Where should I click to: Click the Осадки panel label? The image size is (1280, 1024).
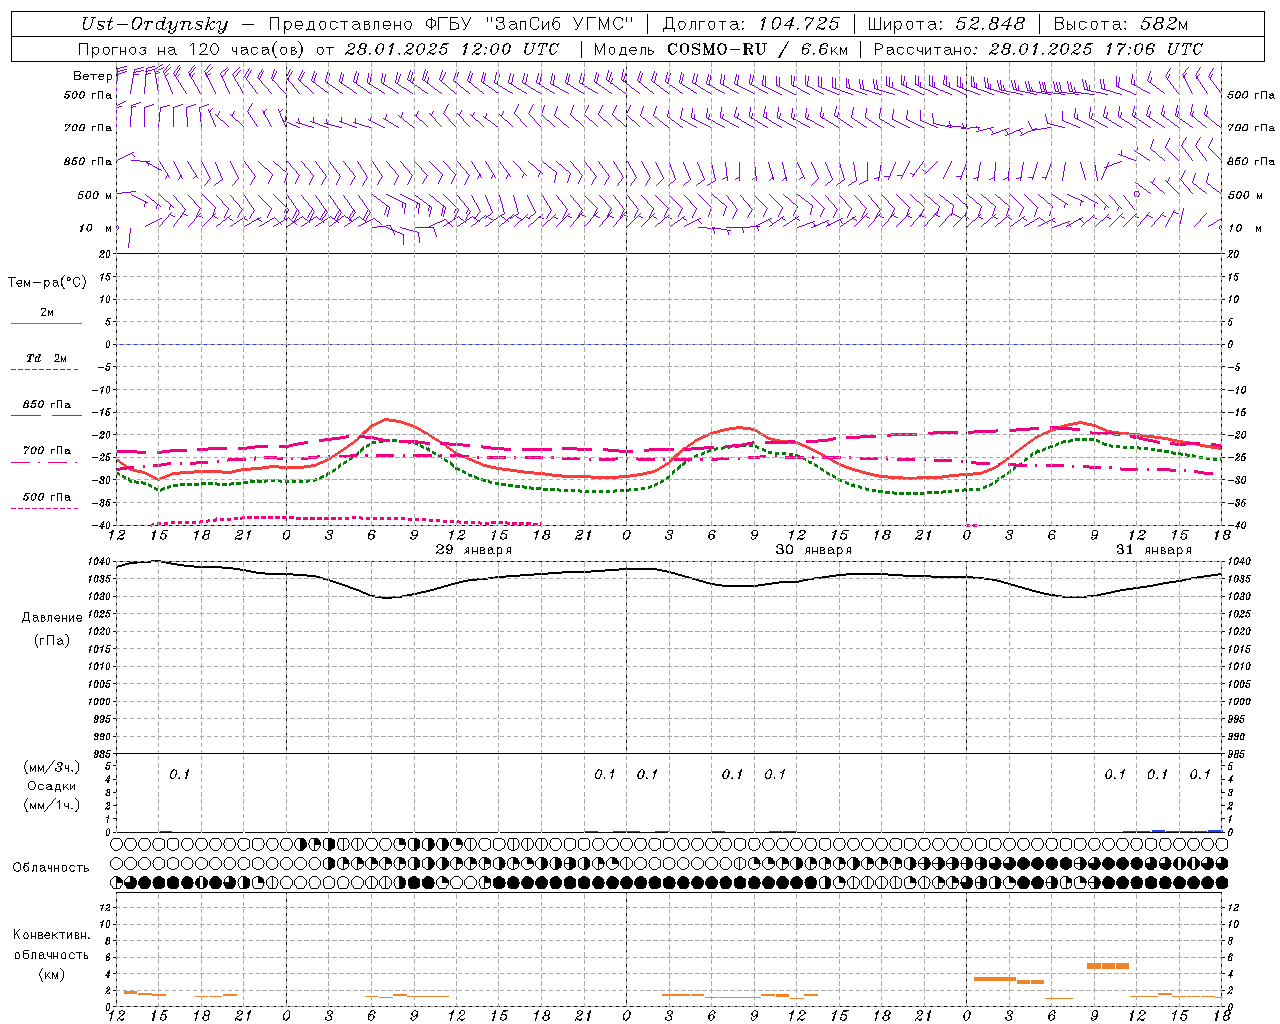pyautogui.click(x=52, y=786)
